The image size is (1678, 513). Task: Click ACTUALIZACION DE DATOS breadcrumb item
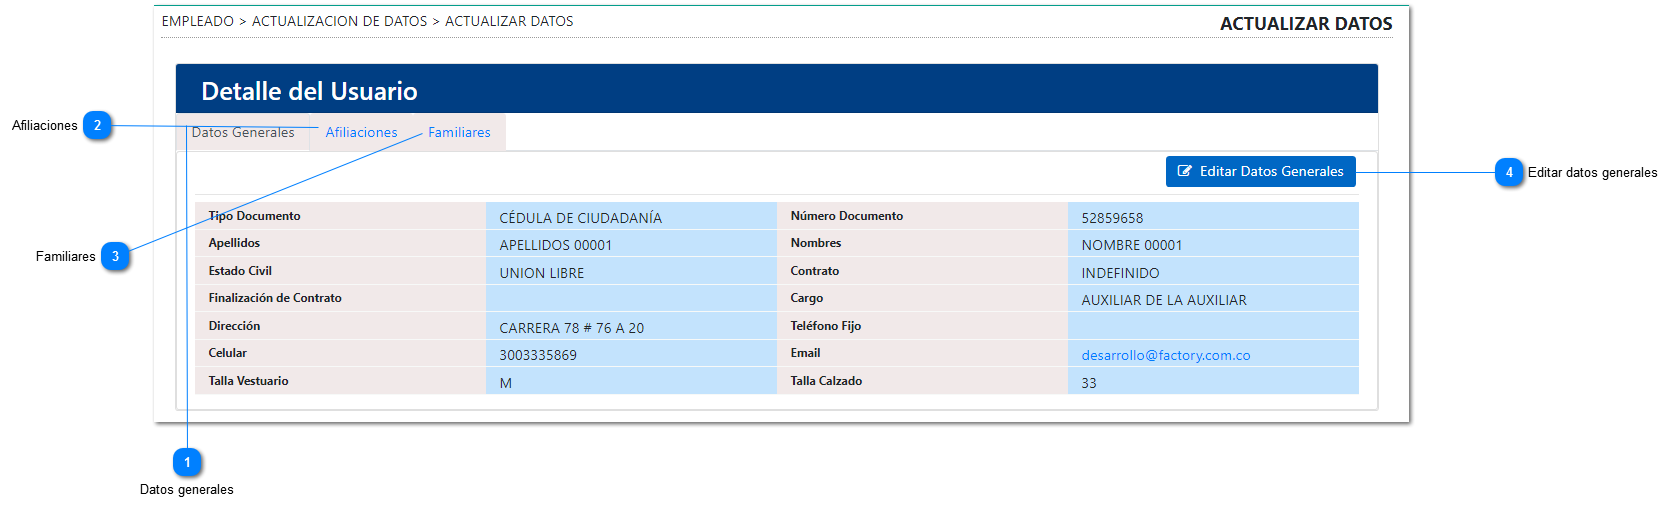[x=339, y=21]
